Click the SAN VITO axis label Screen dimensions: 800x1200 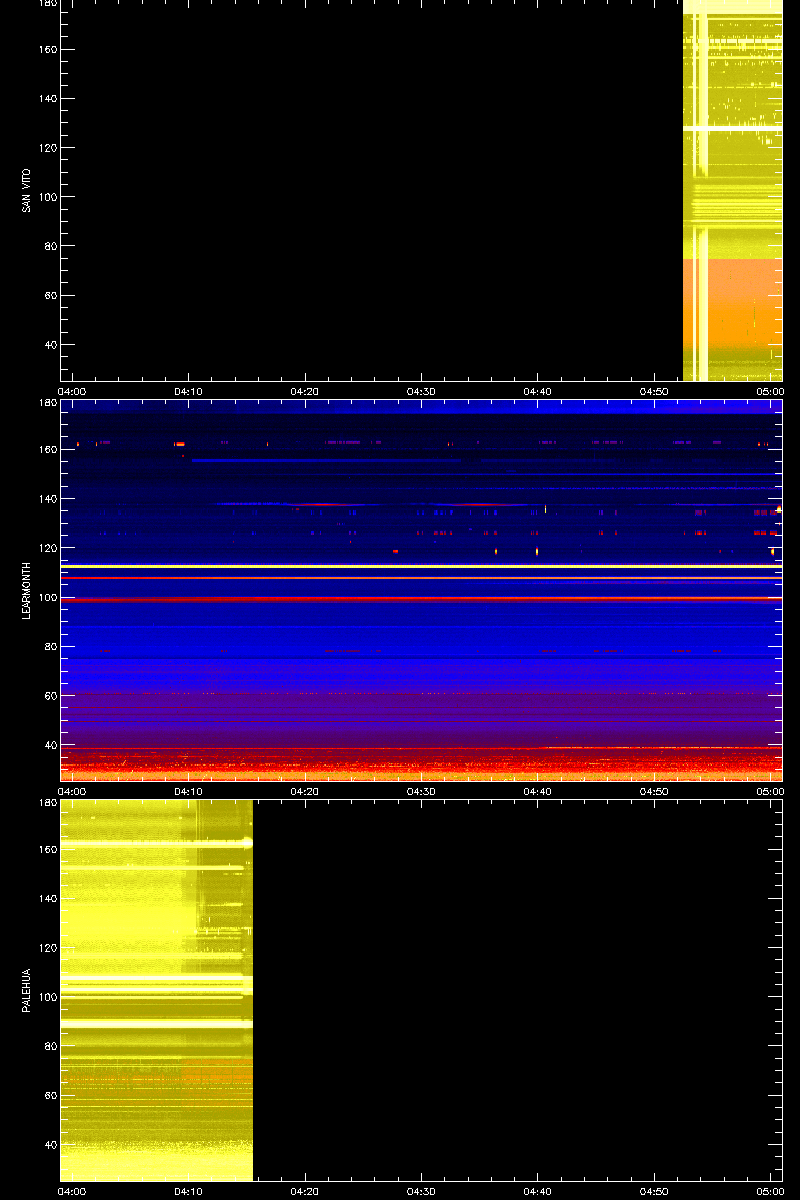coord(27,190)
